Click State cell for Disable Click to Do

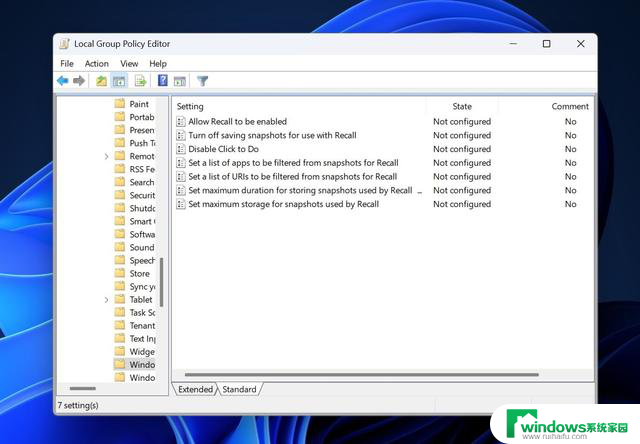pos(462,149)
